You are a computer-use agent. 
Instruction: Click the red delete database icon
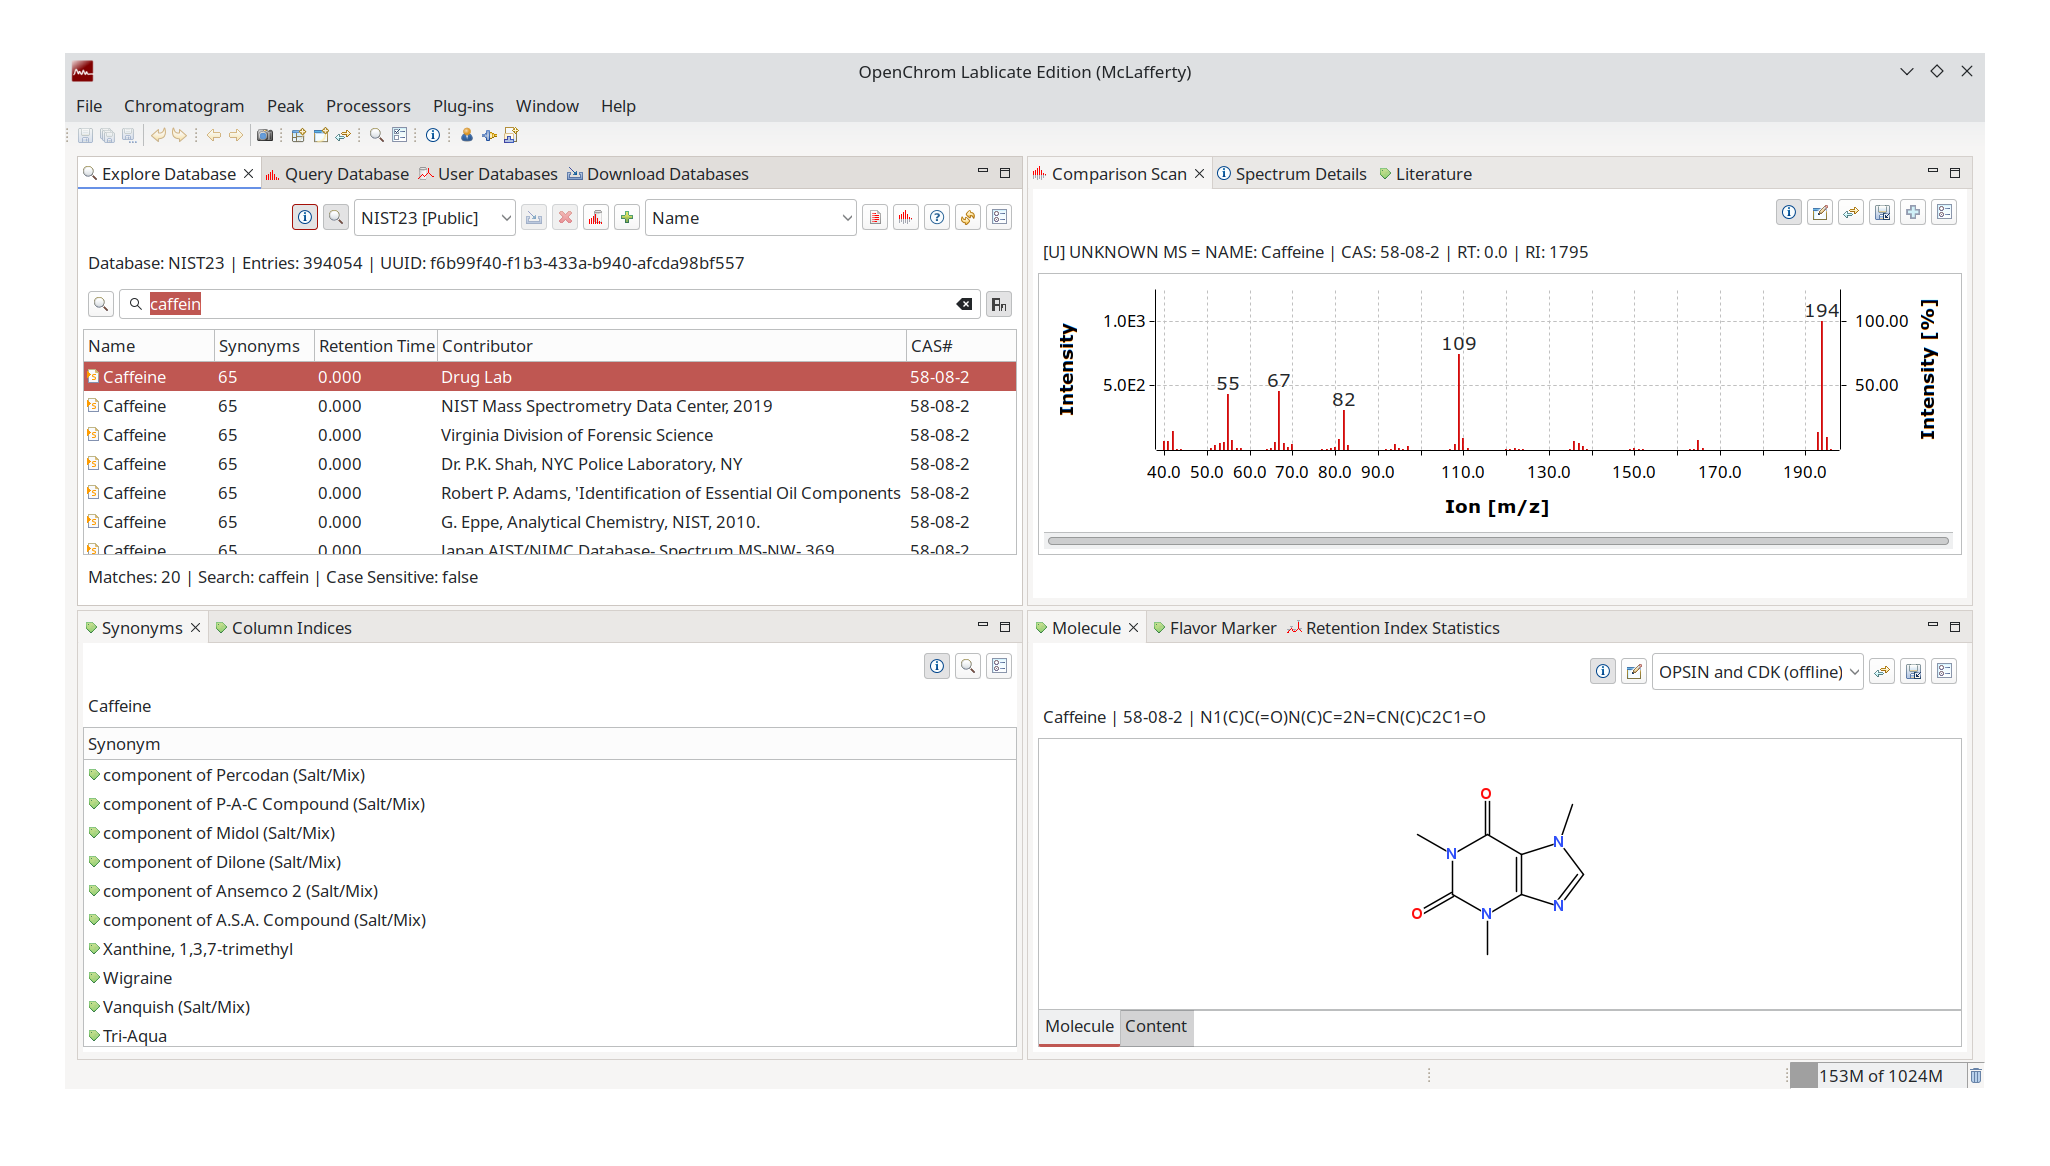point(565,217)
